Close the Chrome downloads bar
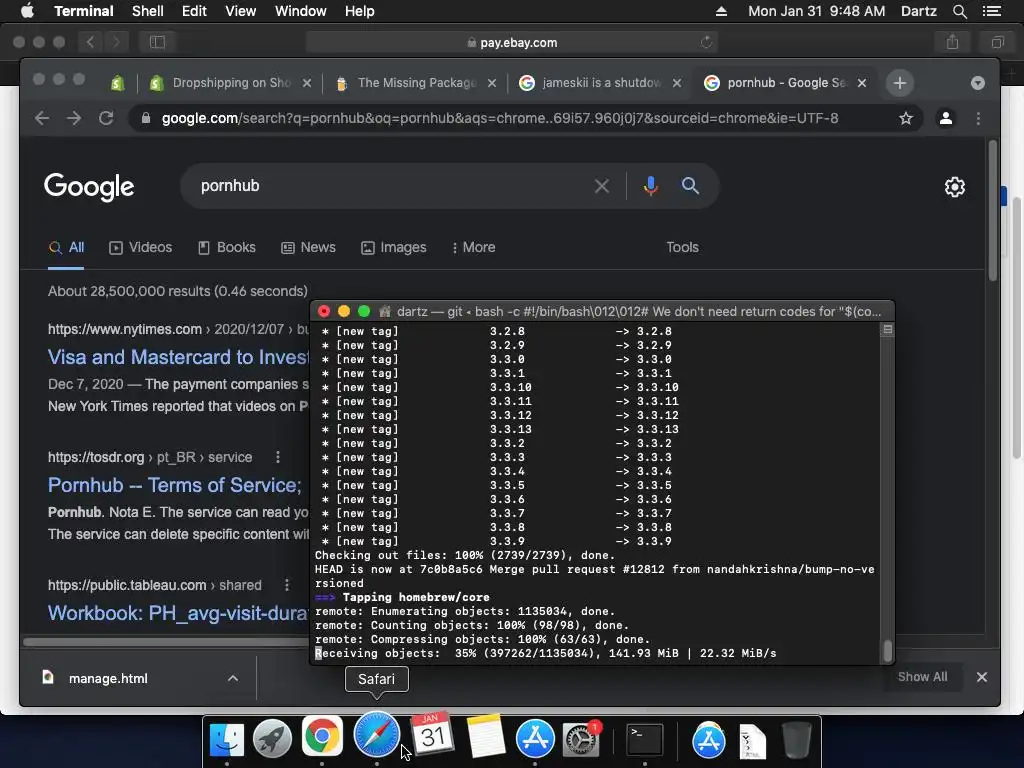 click(x=982, y=677)
